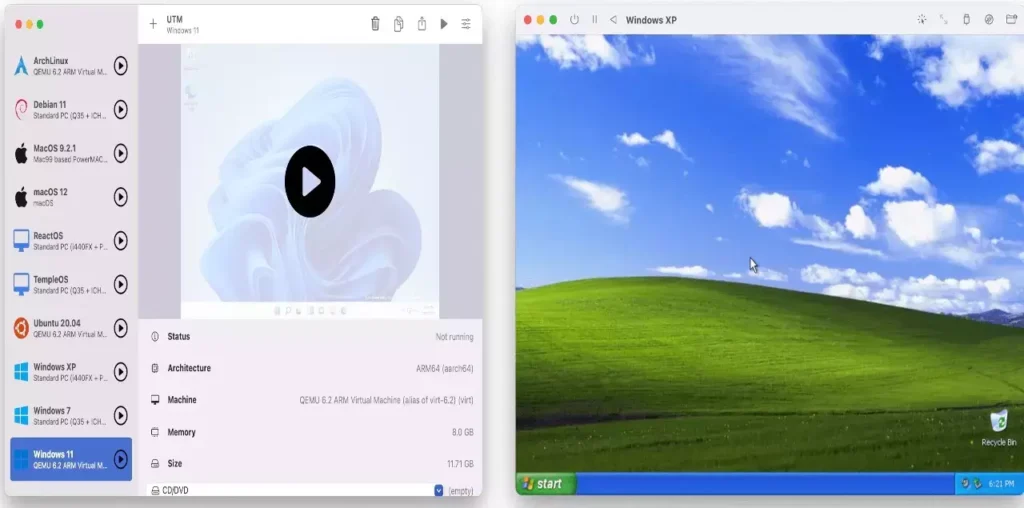This screenshot has width=1024, height=508.
Task: Click the 6:21 PM clock in the XP taskbar
Action: [1001, 484]
